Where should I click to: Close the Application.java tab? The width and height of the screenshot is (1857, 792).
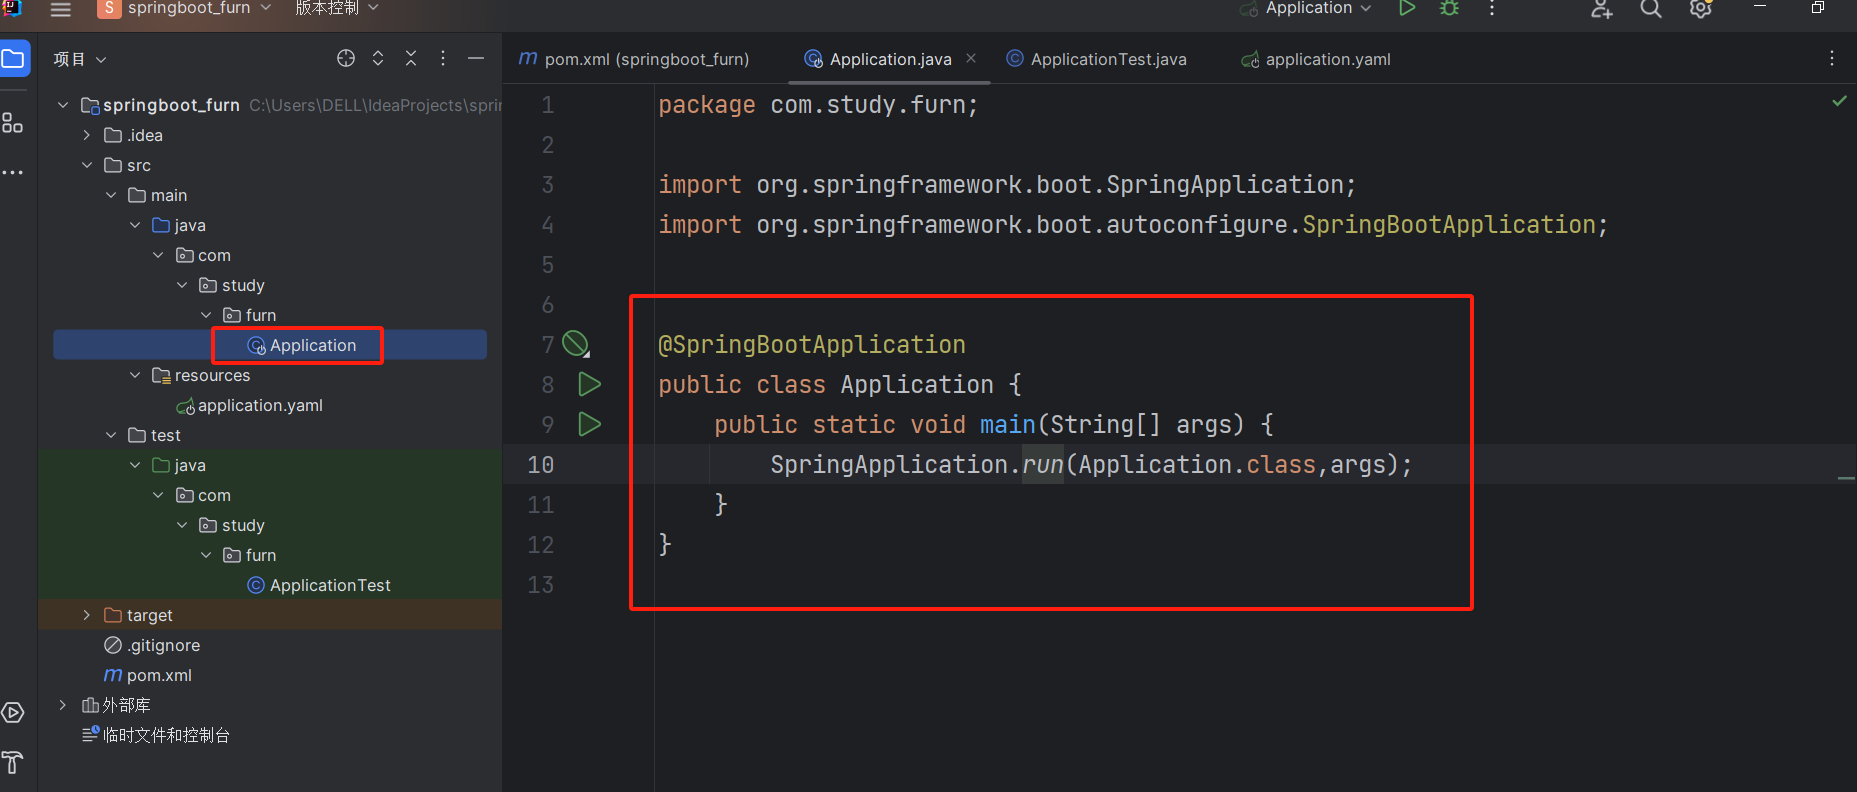coord(971,58)
